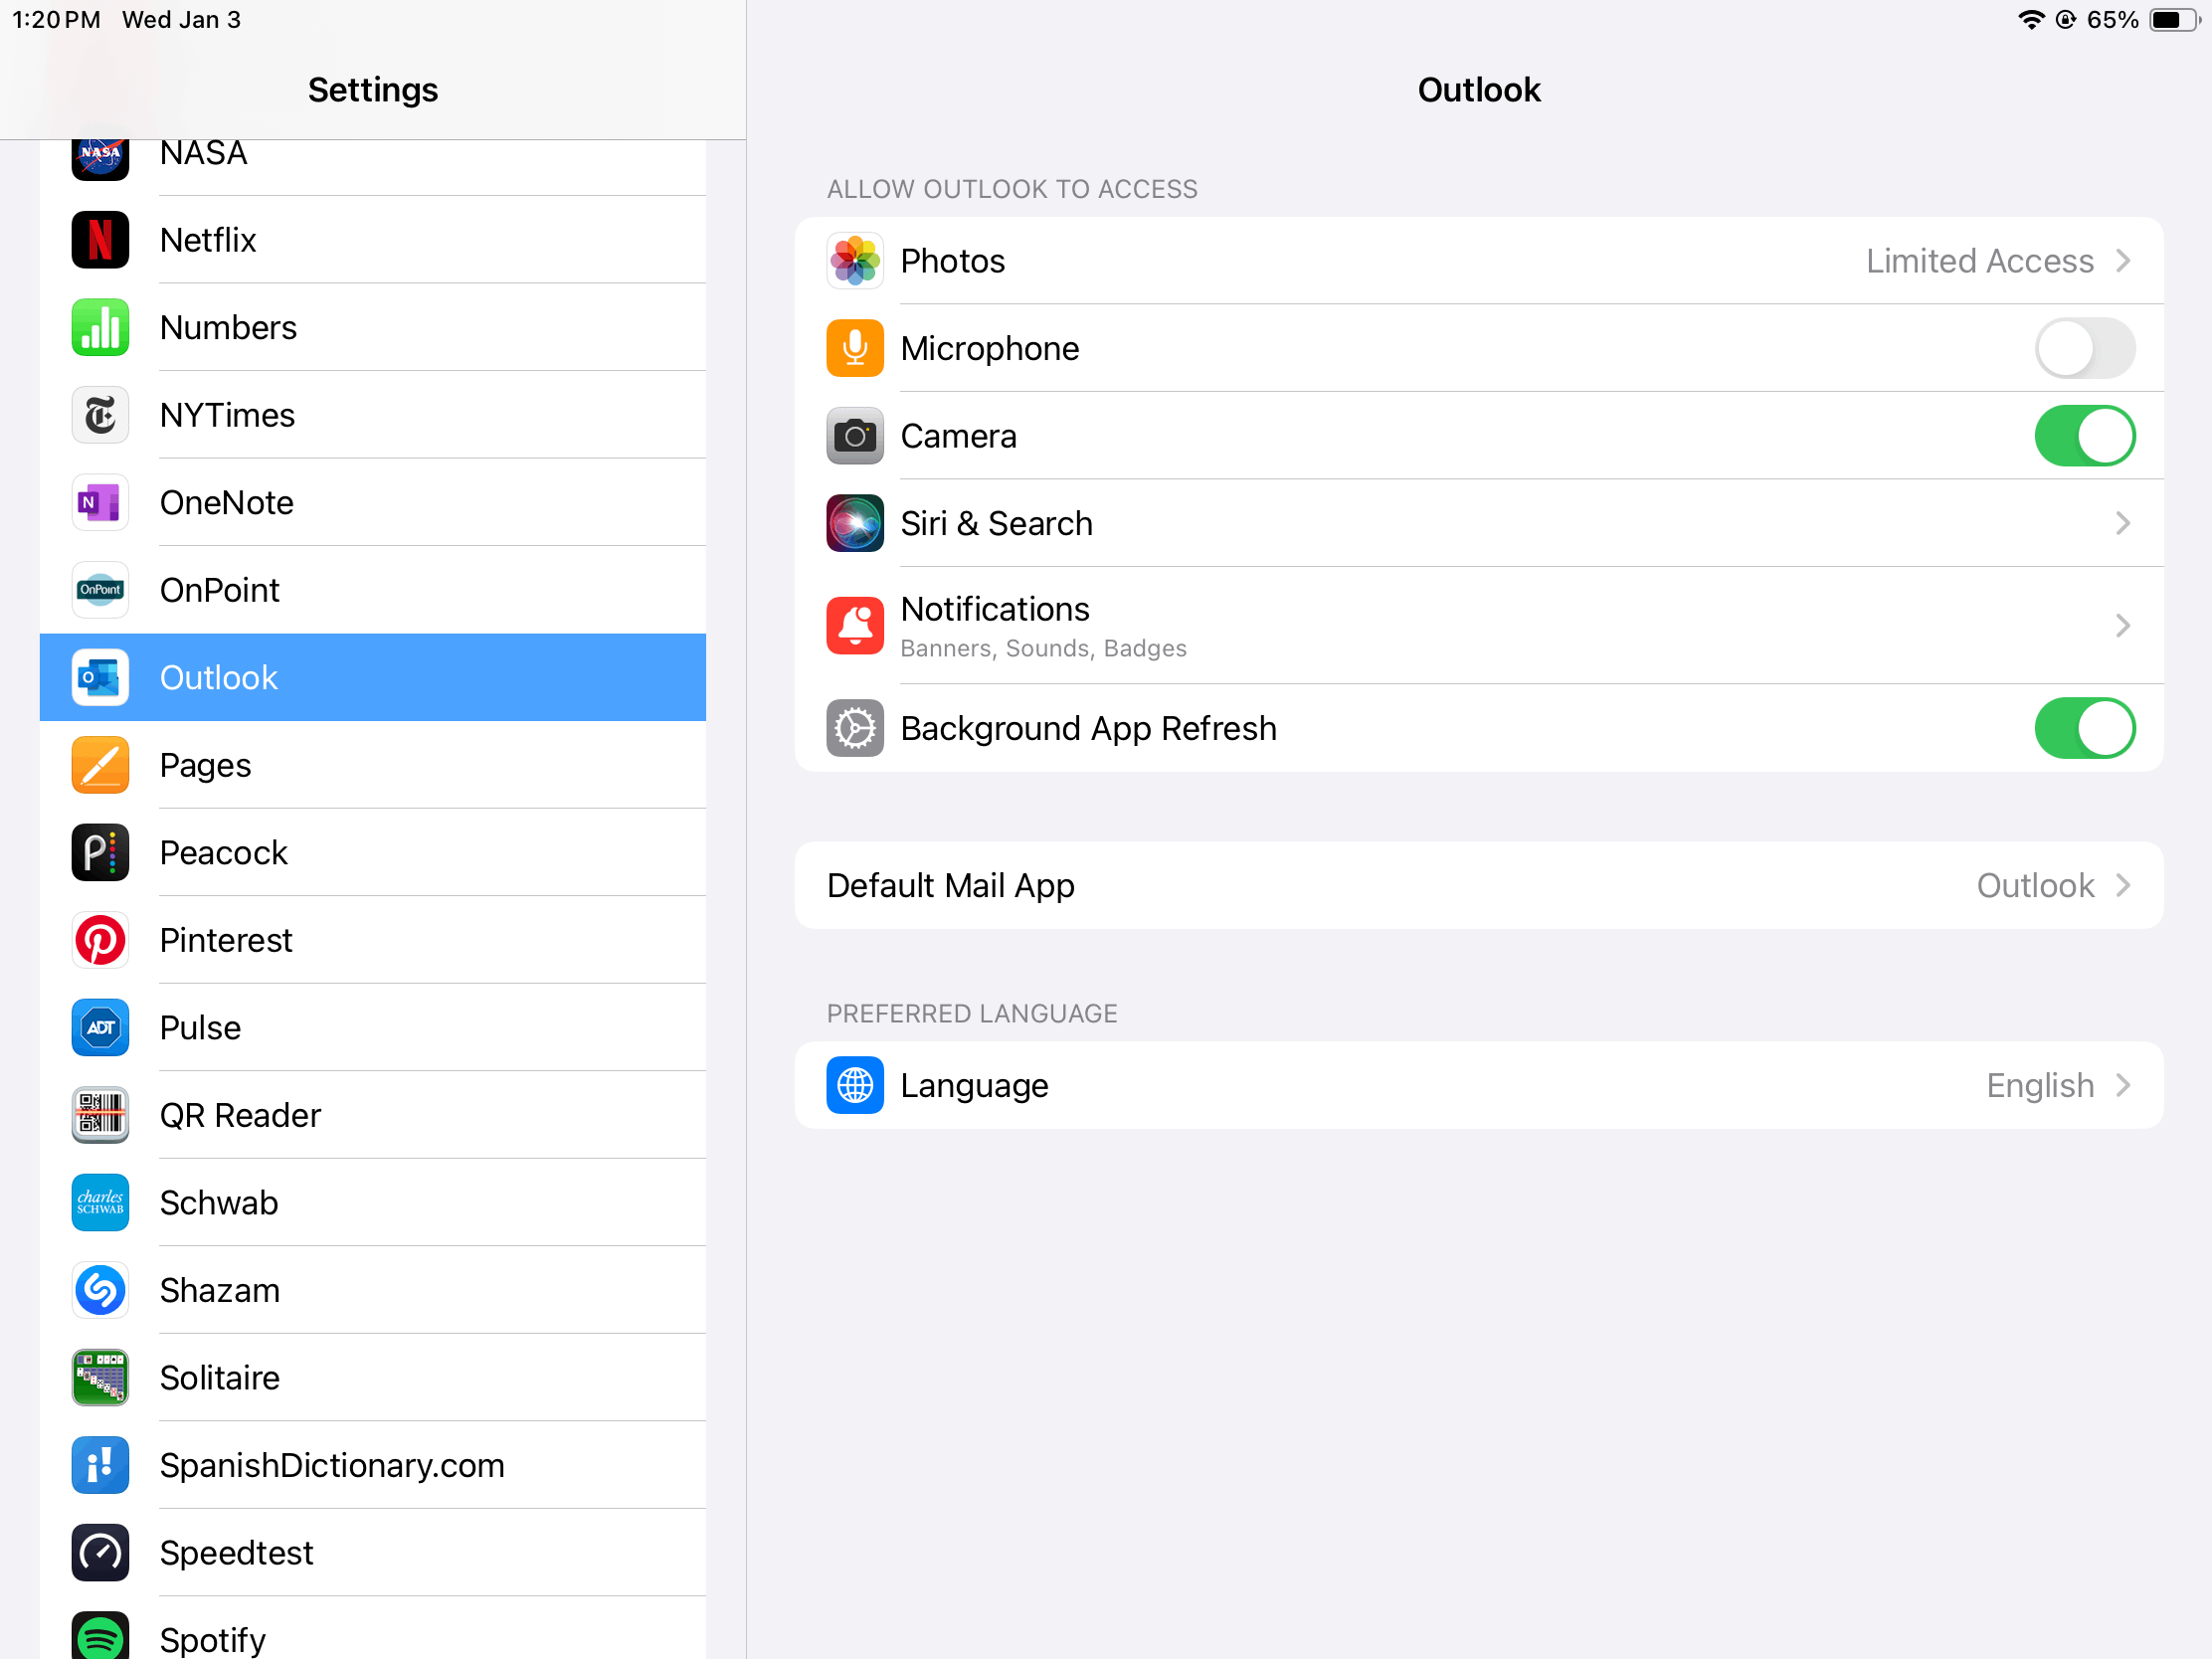The width and height of the screenshot is (2212, 1659).
Task: Tap the red Notifications bell icon
Action: tap(855, 626)
